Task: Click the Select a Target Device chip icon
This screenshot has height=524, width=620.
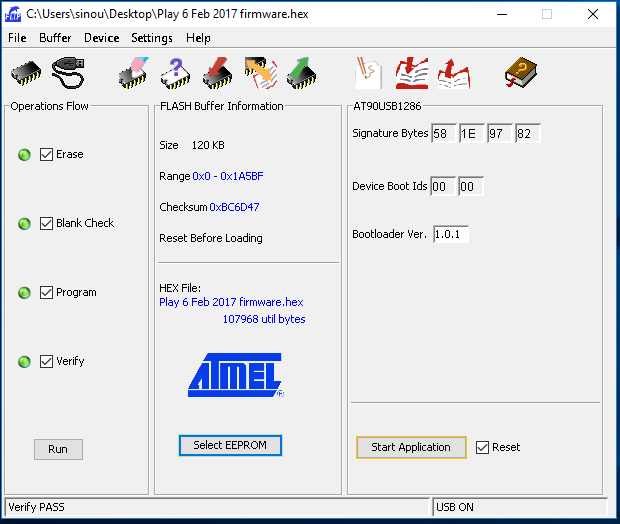Action: click(x=26, y=73)
